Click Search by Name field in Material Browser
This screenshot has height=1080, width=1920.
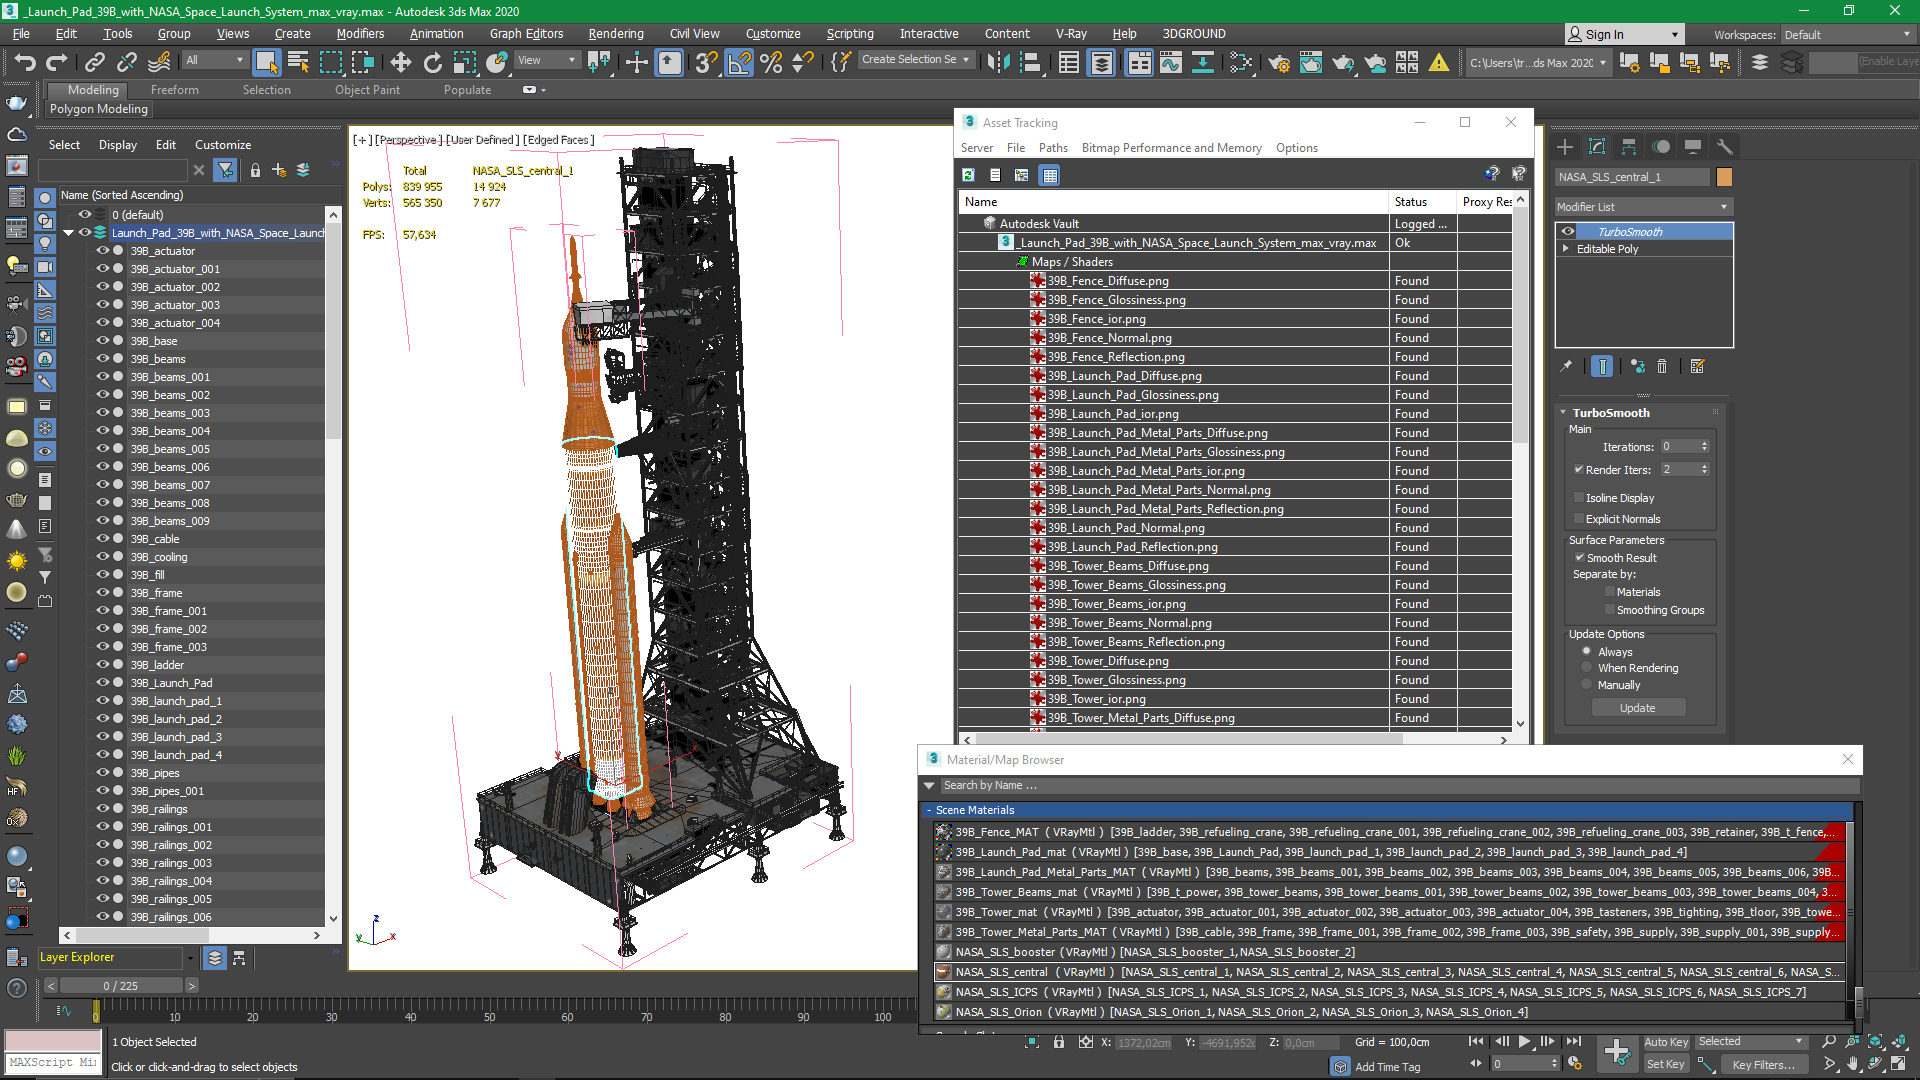click(x=1398, y=785)
